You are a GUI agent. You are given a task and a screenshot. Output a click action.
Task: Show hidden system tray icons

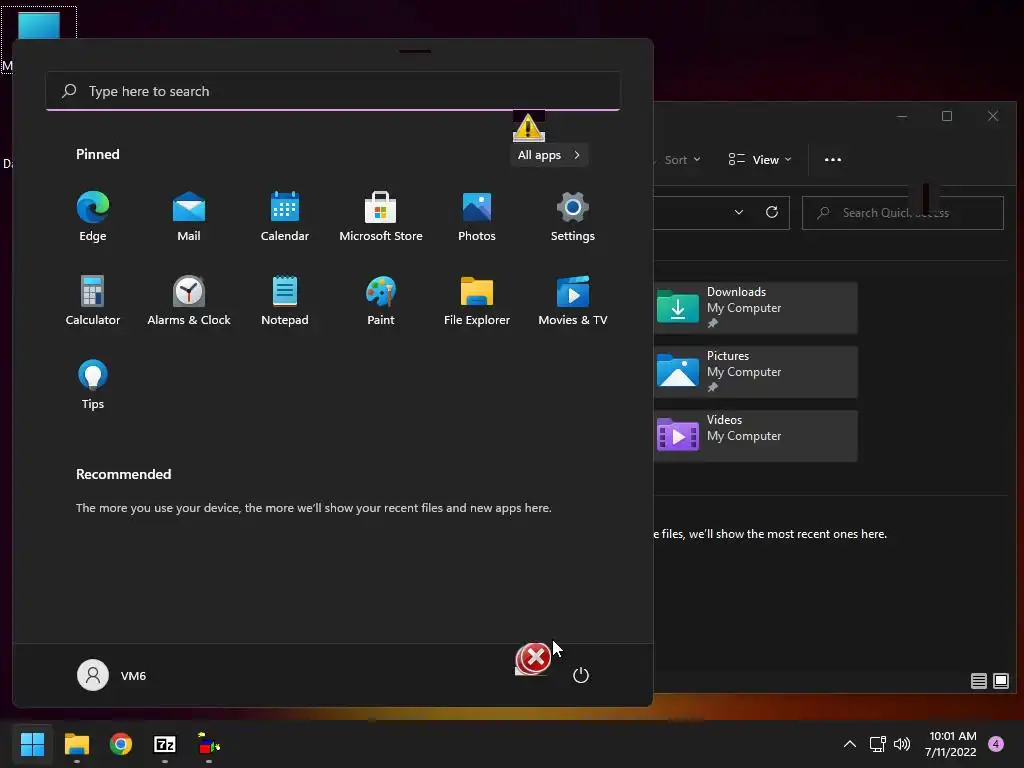850,744
